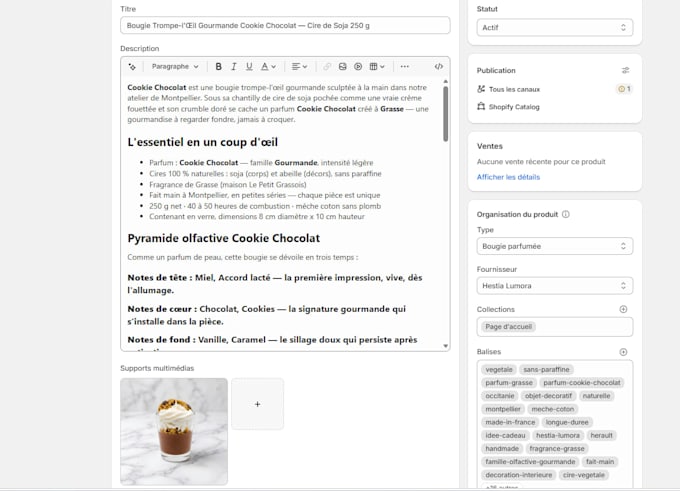Viewport: 680px width, 491px height.
Task: Click the herault tag
Action: click(x=602, y=435)
